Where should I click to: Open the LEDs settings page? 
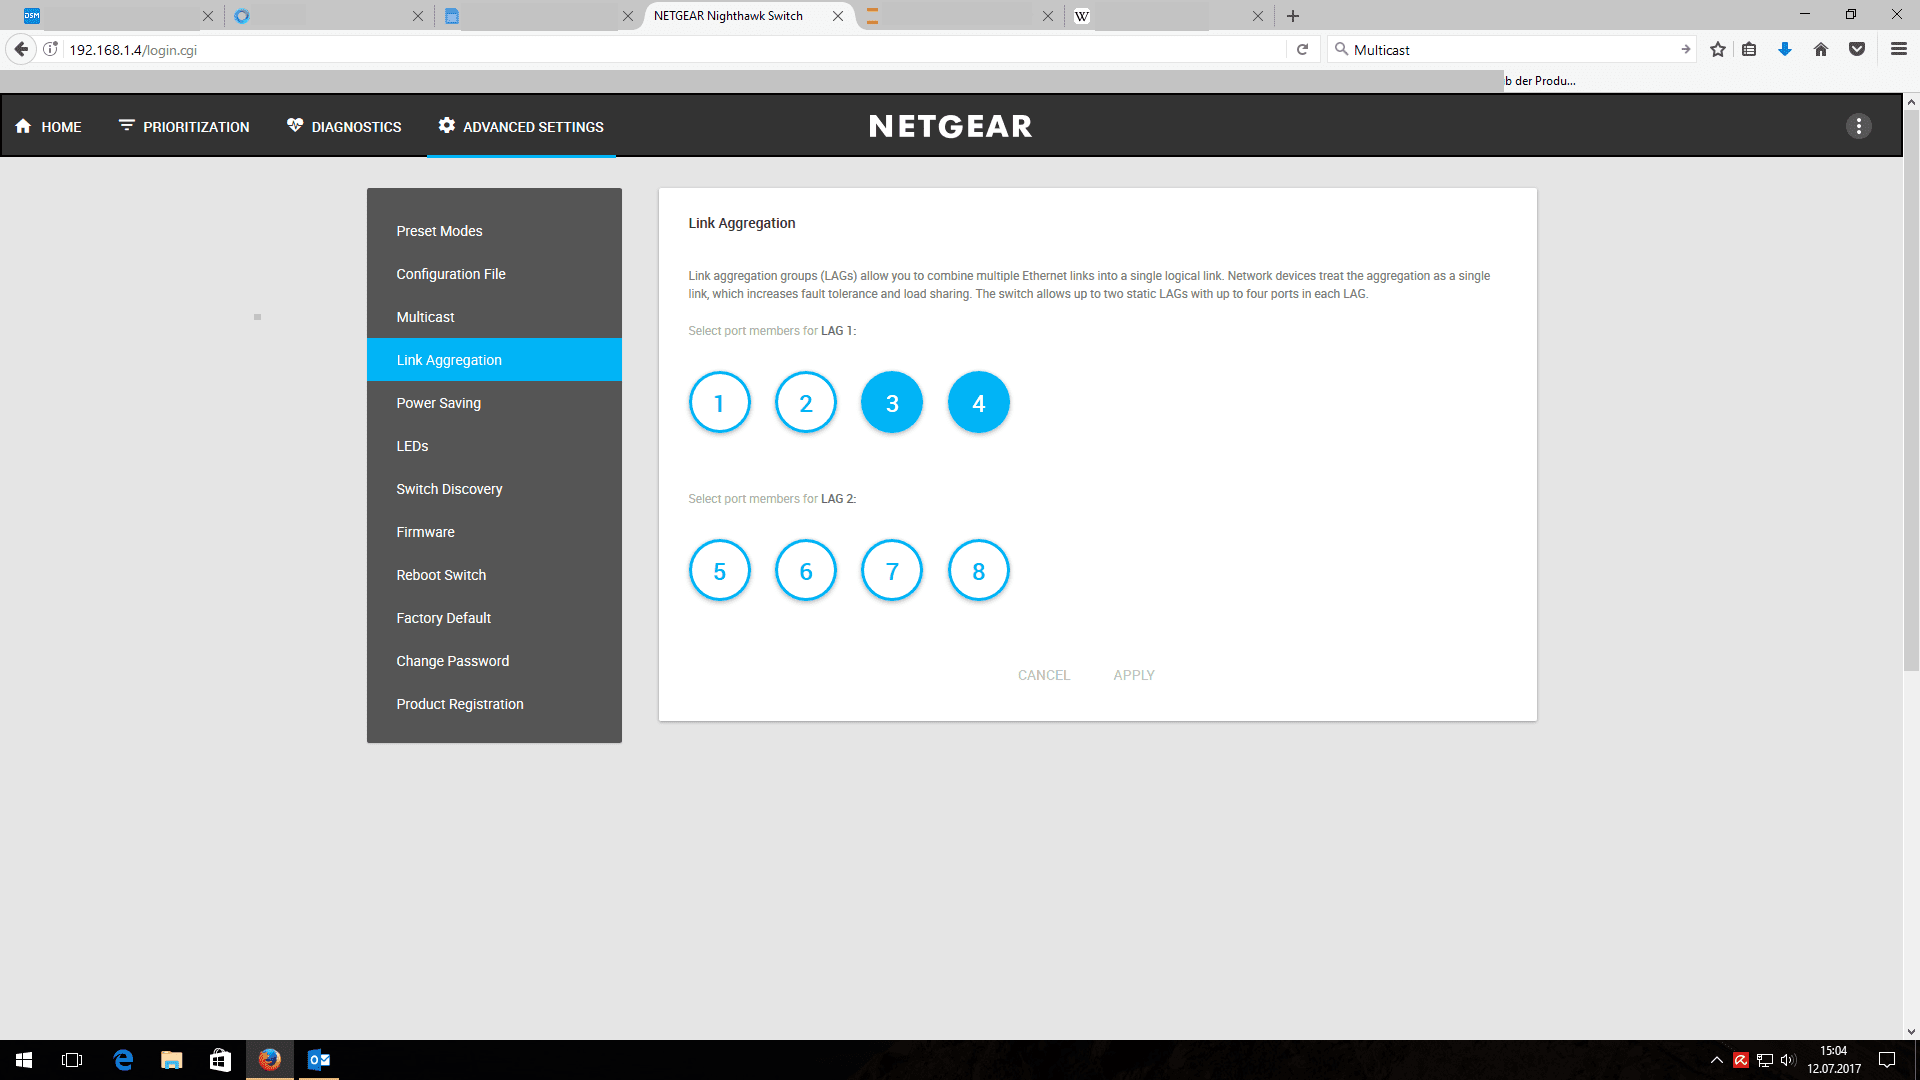(494, 446)
